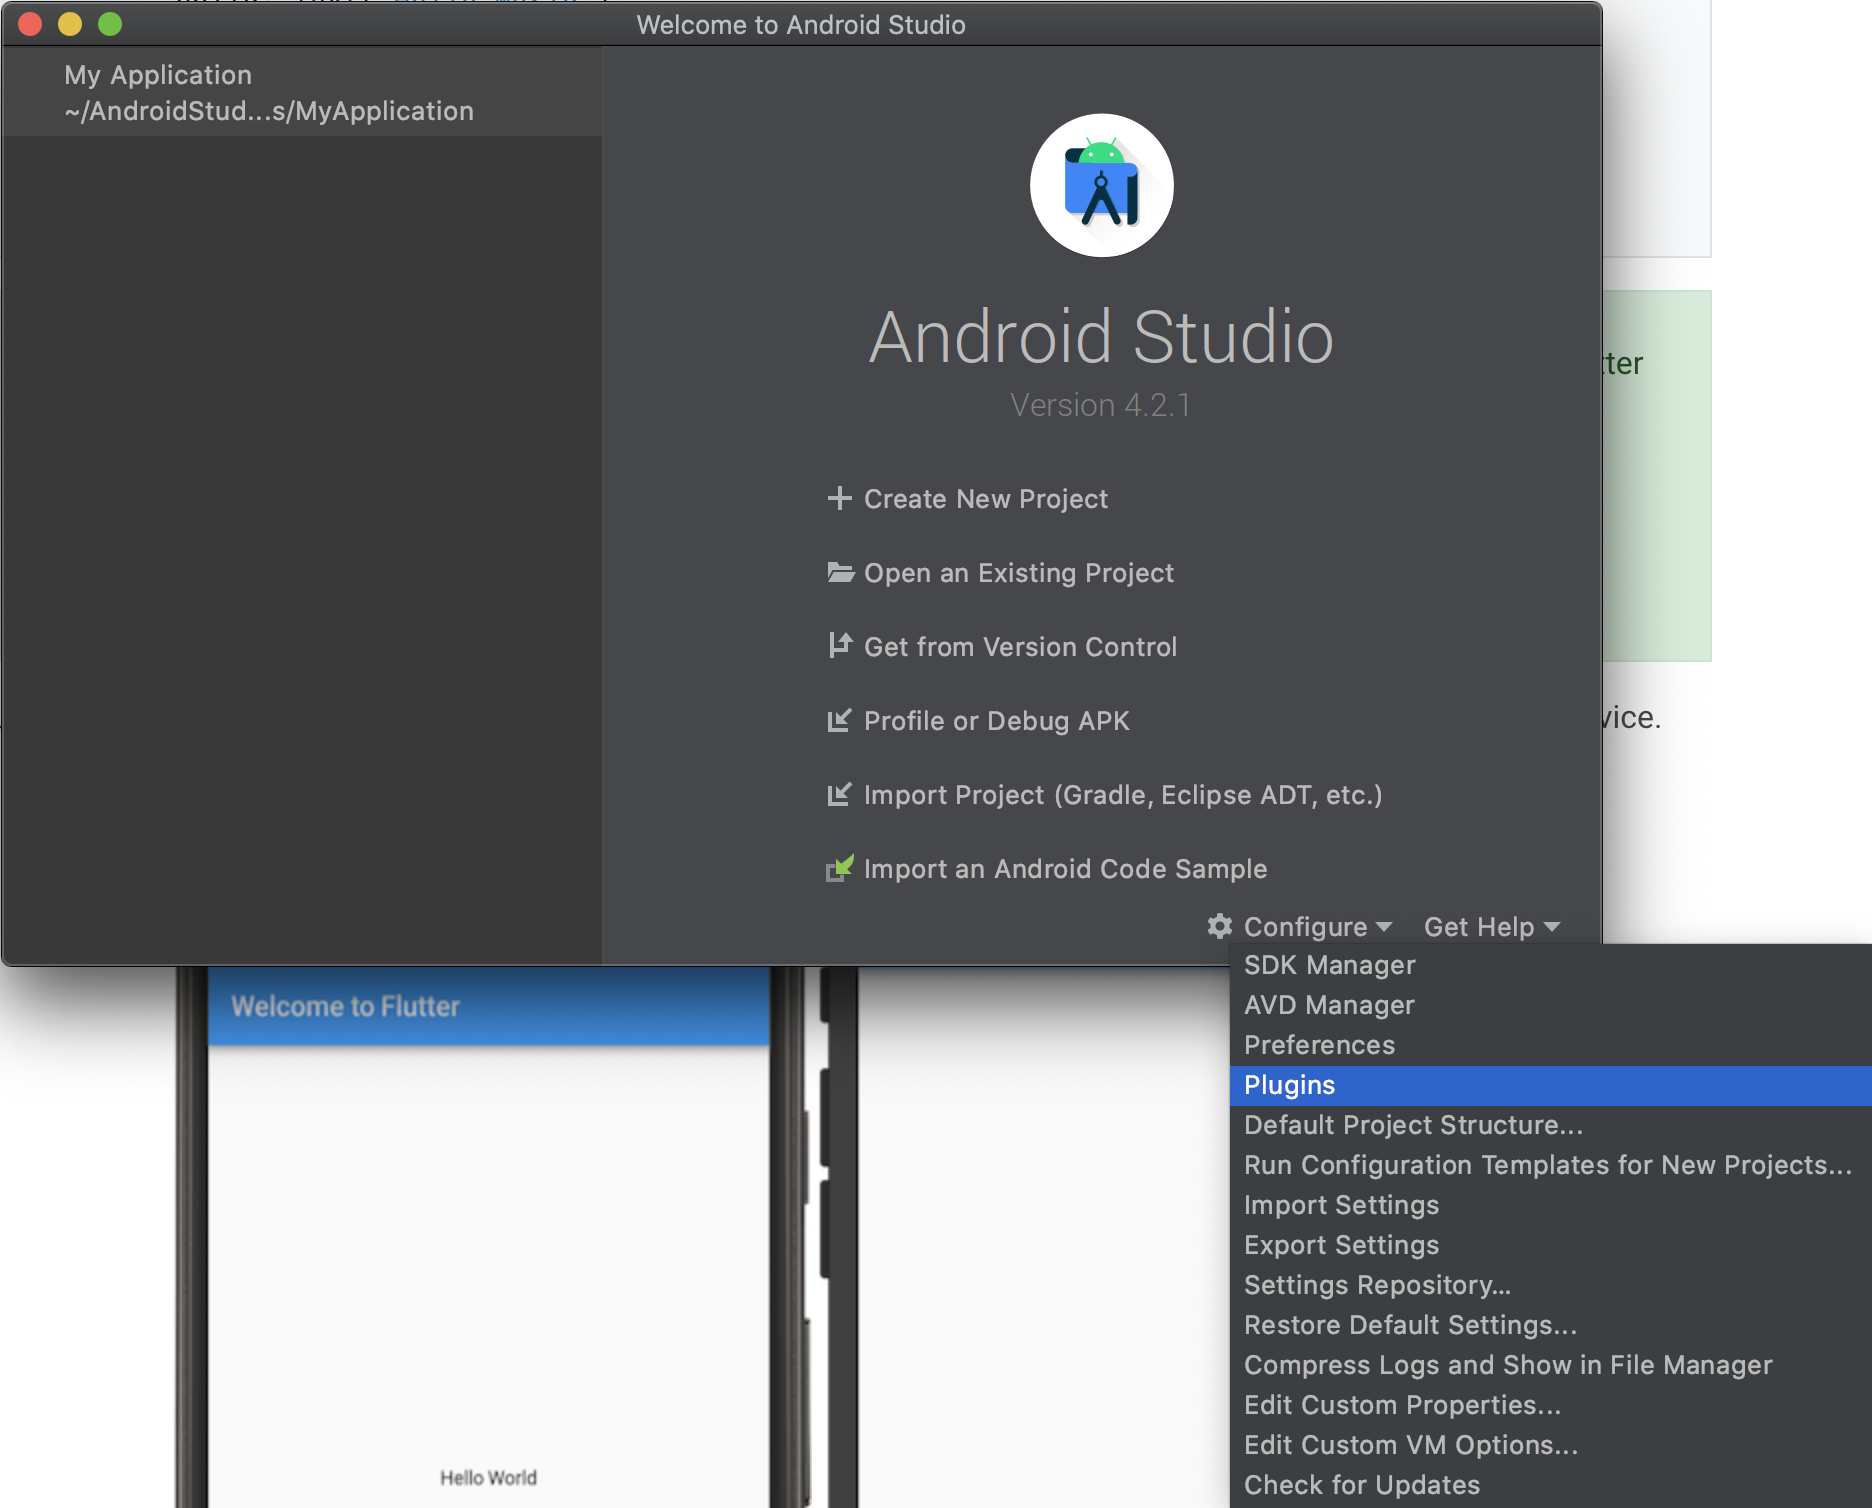Click the Profile or Debug APK arrow icon
The width and height of the screenshot is (1872, 1508).
pos(840,720)
